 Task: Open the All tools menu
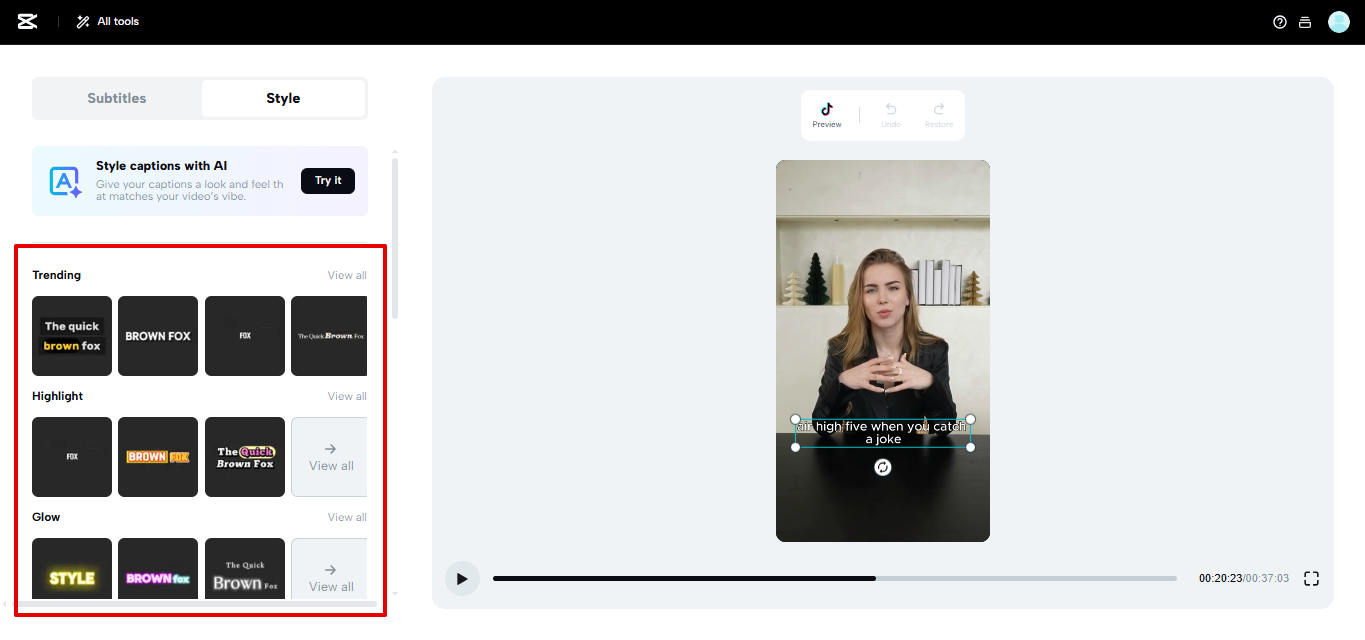click(106, 21)
